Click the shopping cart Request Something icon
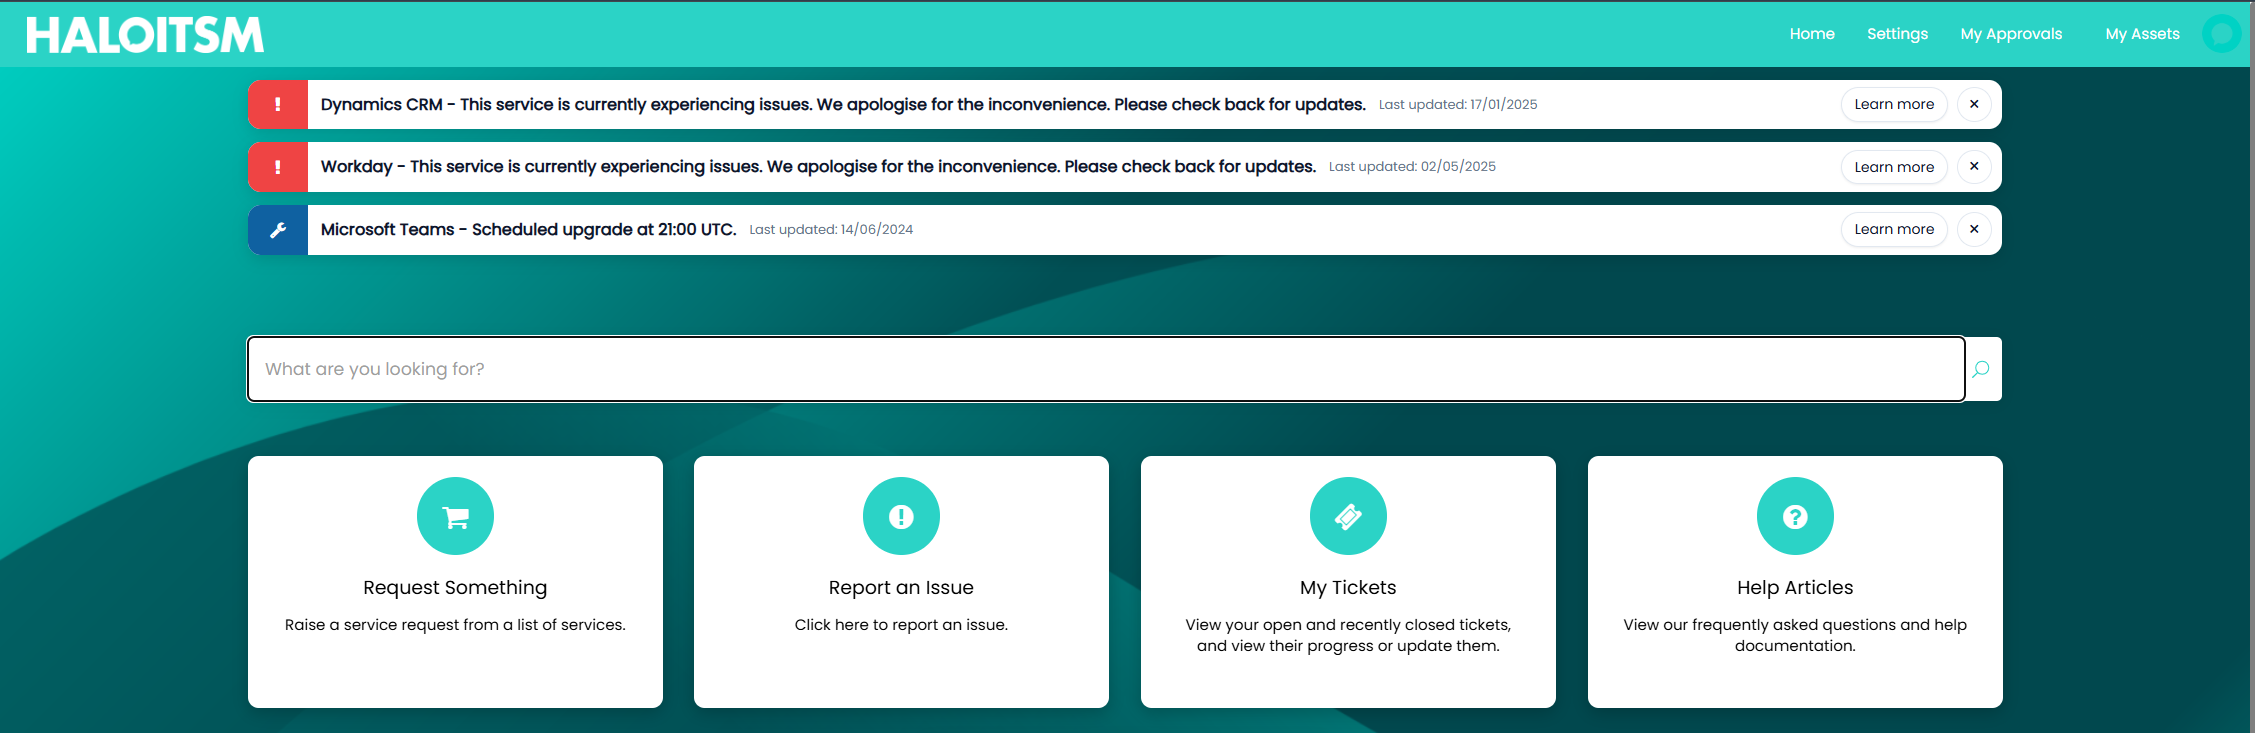This screenshot has height=733, width=2255. (x=455, y=516)
